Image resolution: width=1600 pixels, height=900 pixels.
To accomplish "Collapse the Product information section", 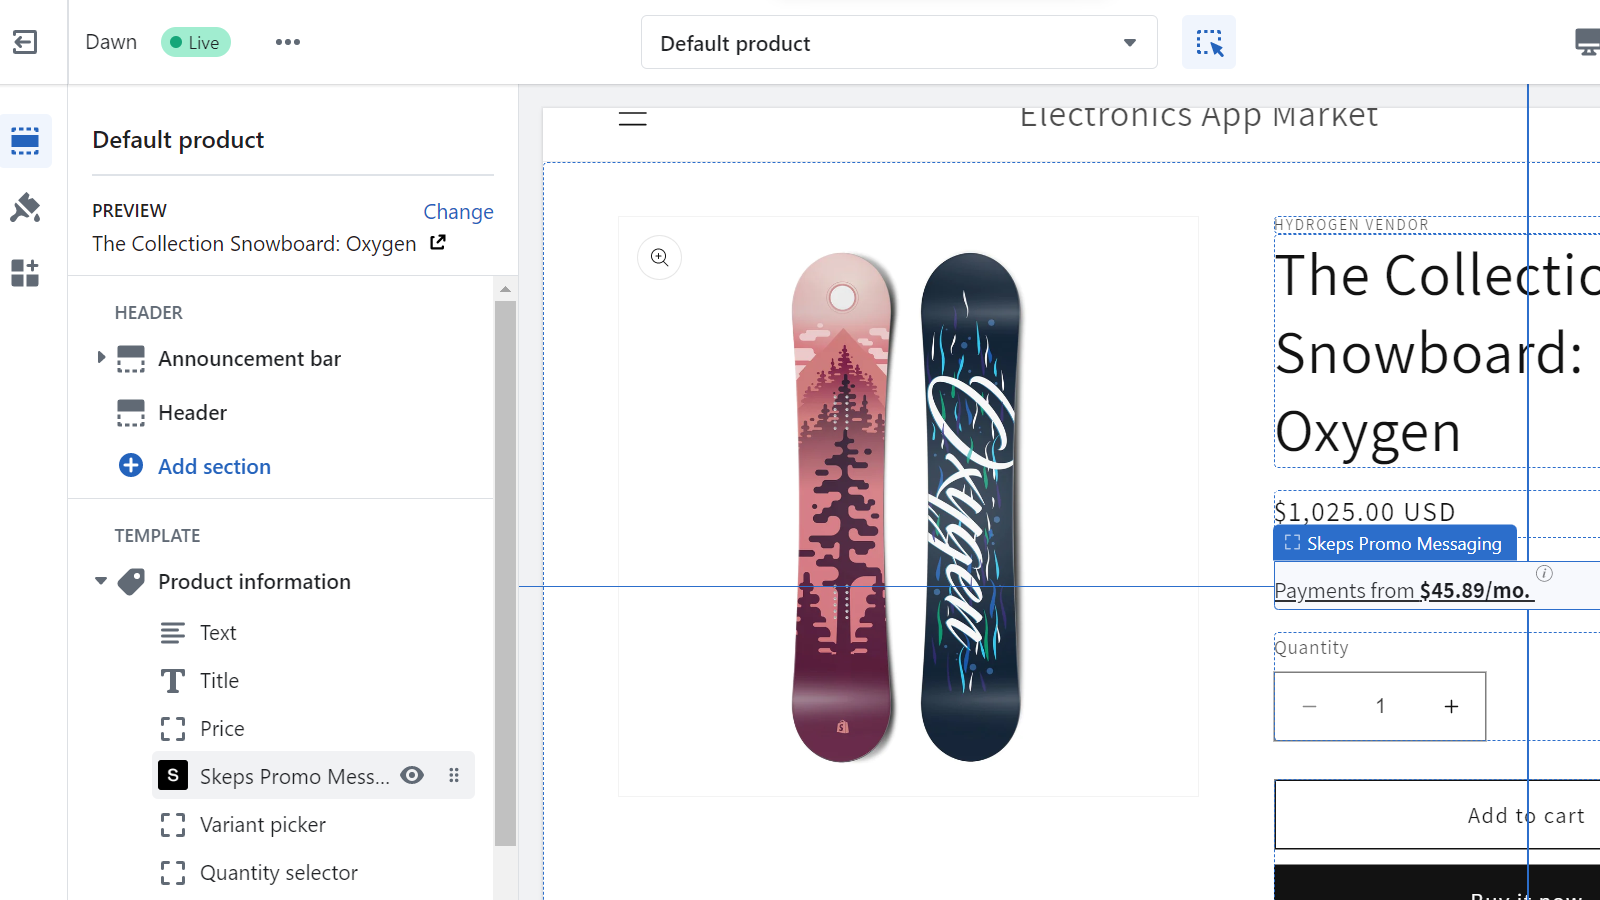I will [101, 581].
